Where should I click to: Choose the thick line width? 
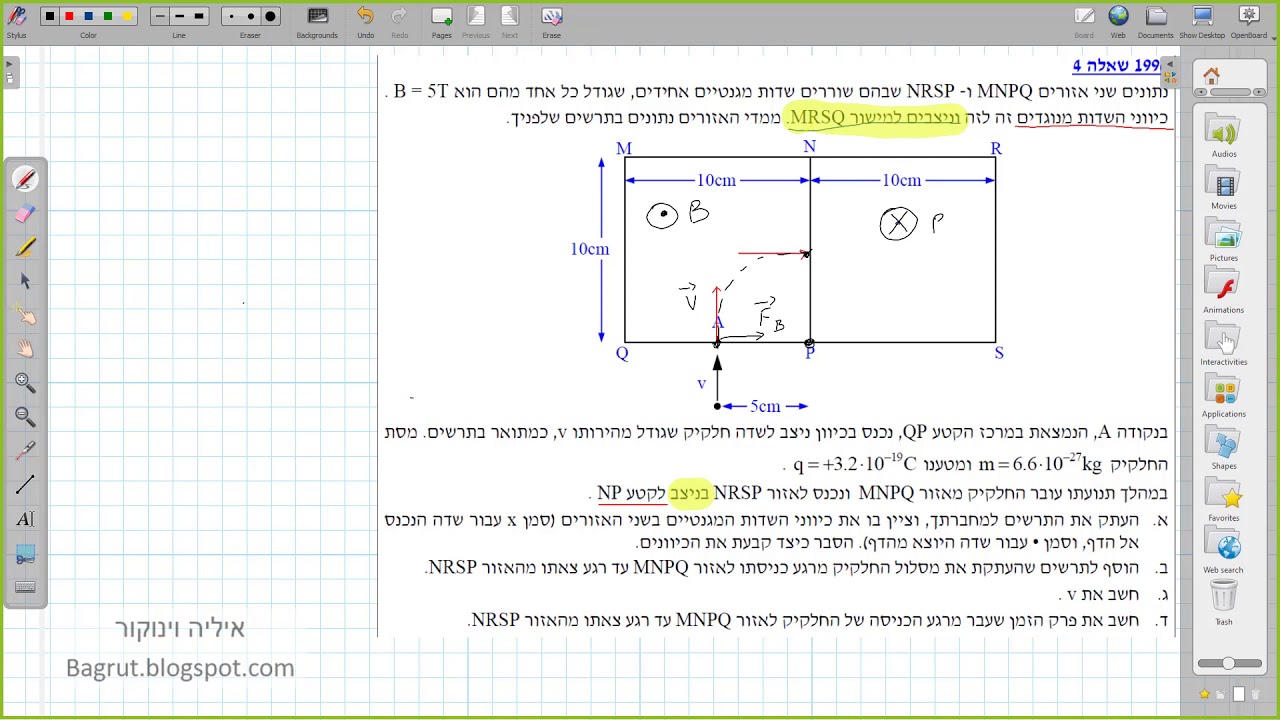[198, 17]
